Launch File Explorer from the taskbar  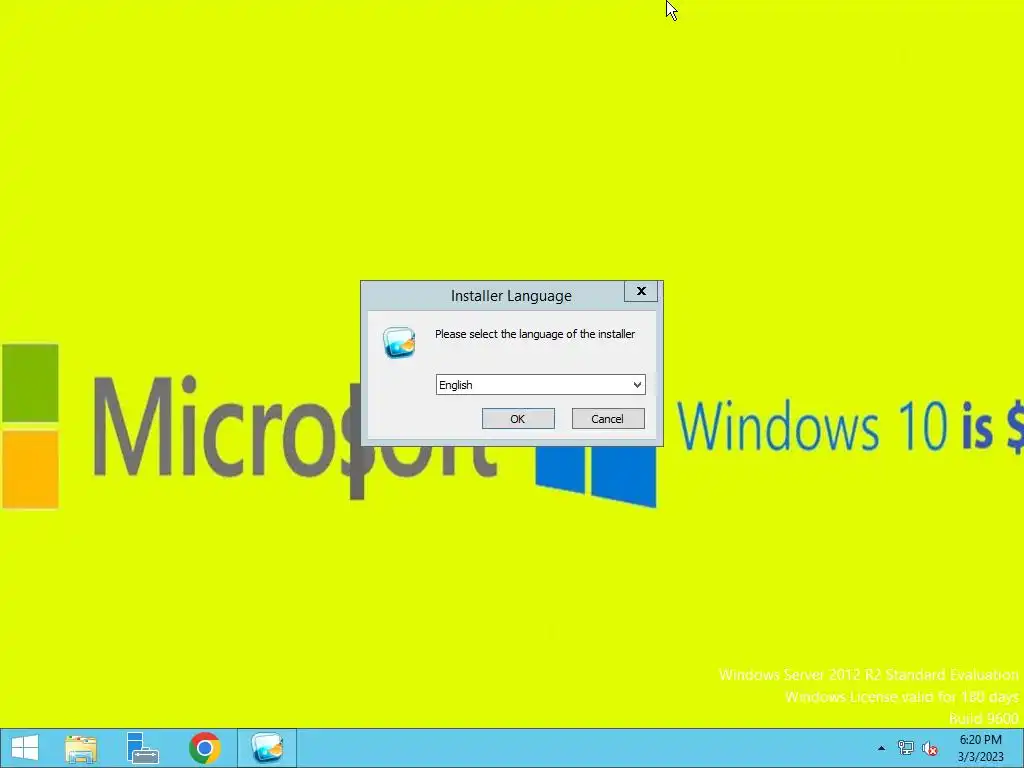pos(81,748)
